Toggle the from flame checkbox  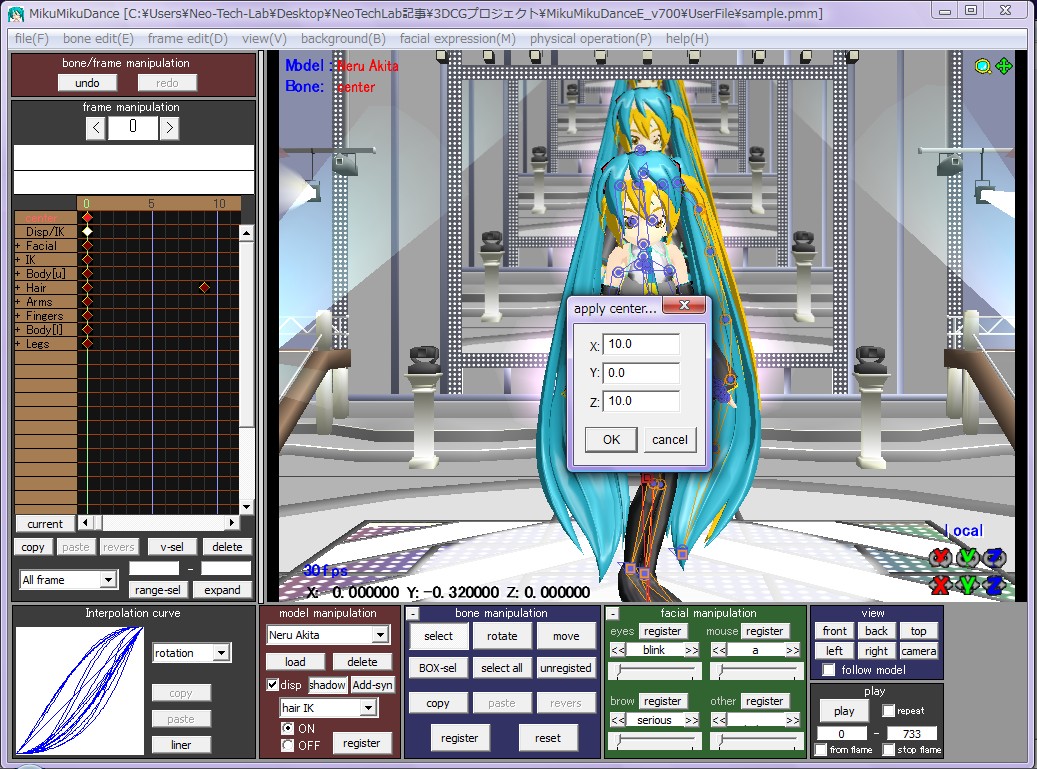point(821,749)
